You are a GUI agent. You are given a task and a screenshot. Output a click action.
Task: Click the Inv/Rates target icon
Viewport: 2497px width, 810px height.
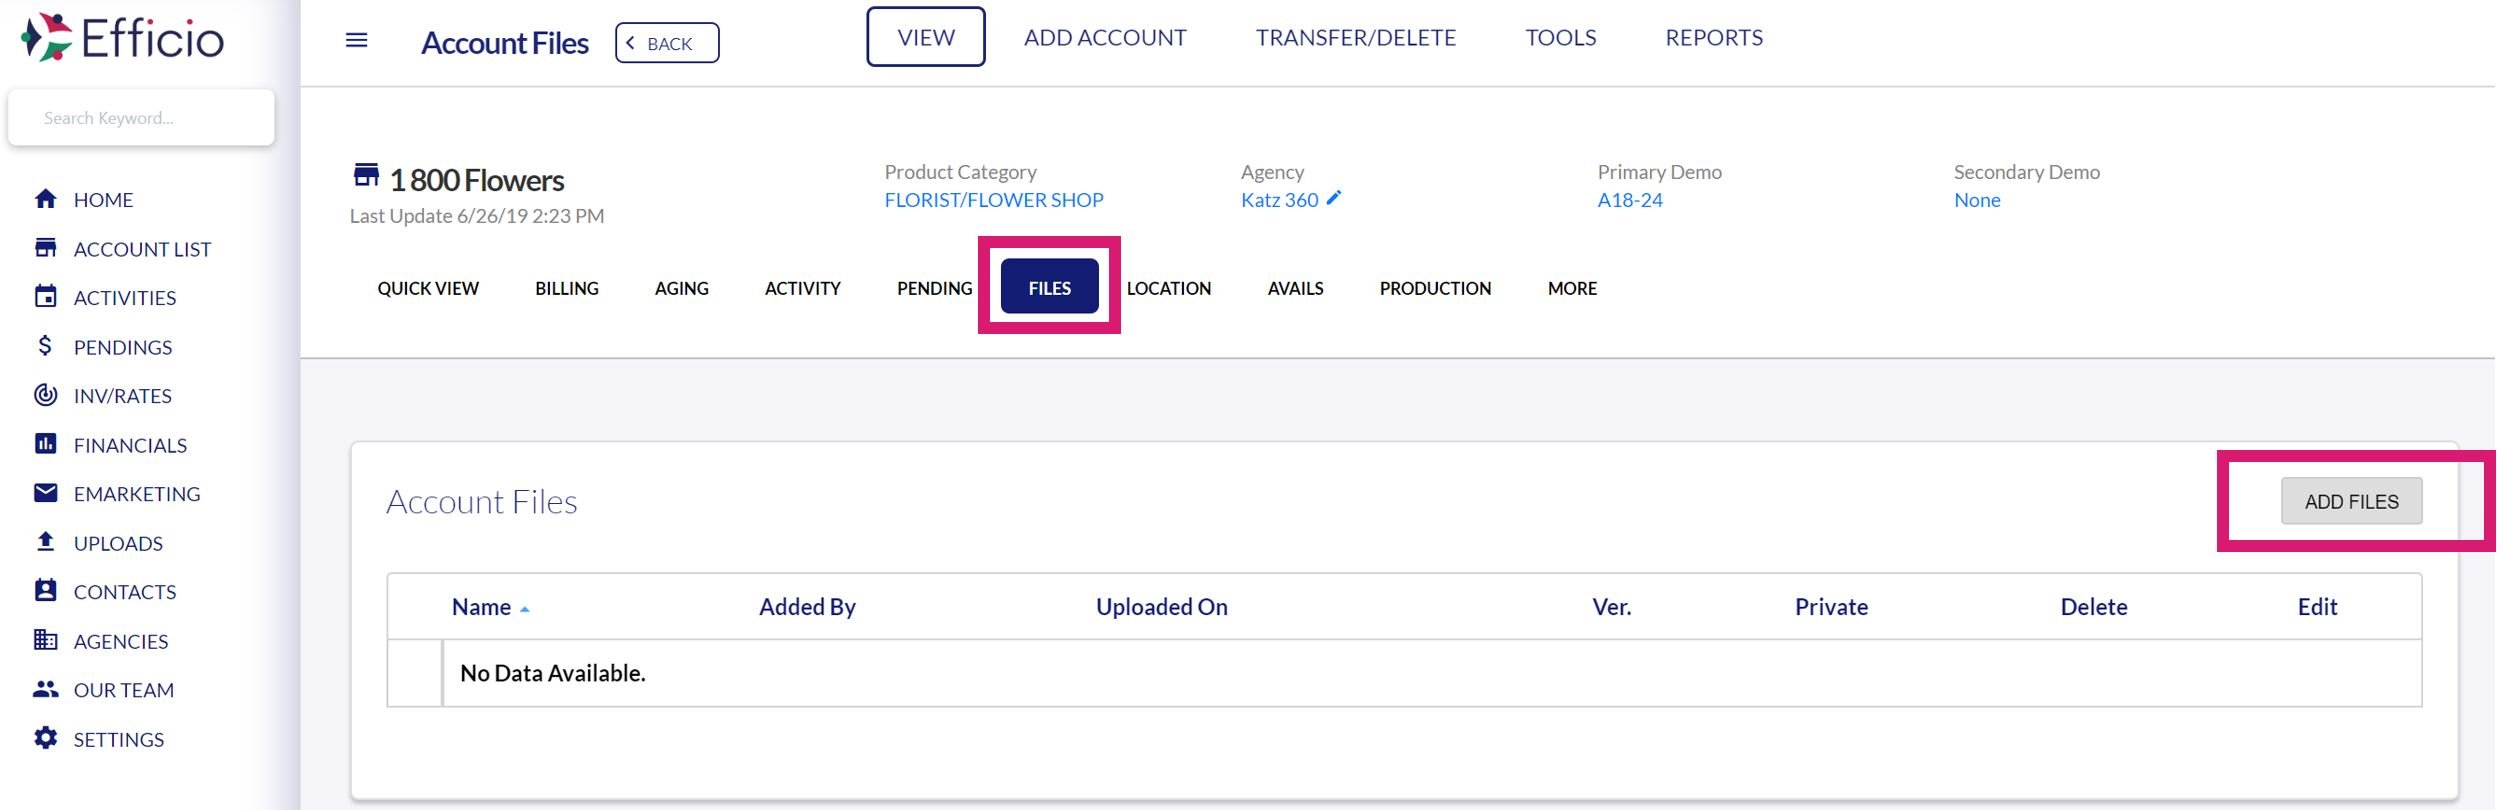[45, 395]
